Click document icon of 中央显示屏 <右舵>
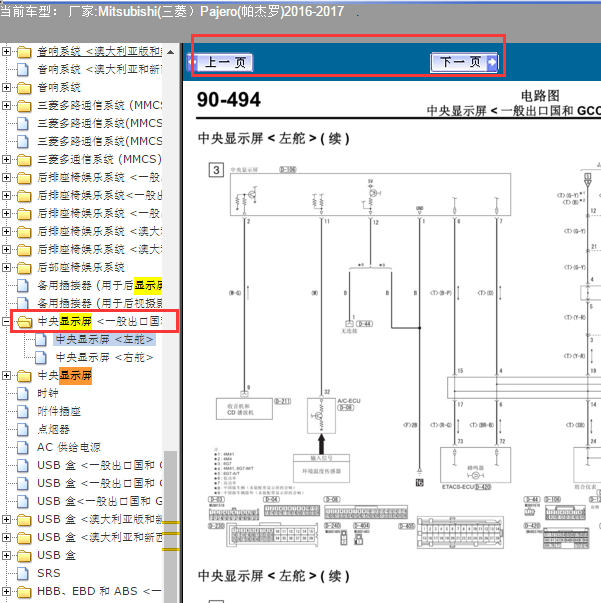Screen dimensions: 601x603 (41, 358)
